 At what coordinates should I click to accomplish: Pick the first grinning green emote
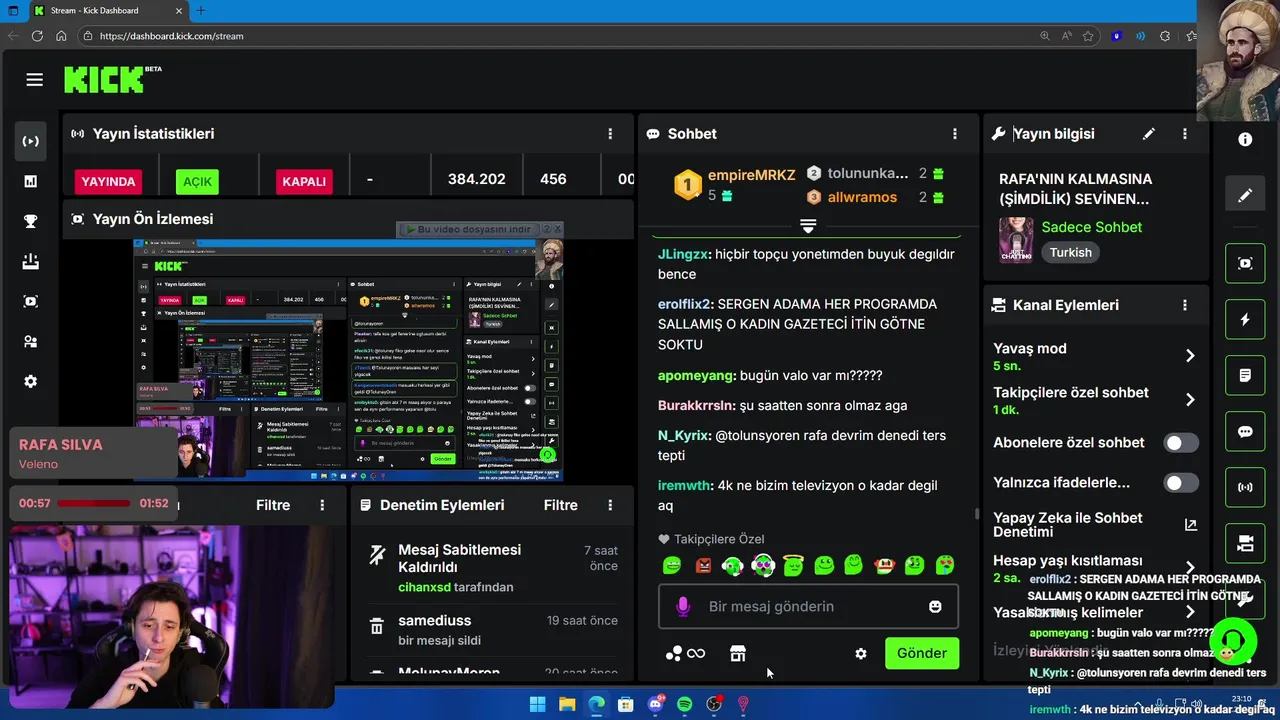672,566
